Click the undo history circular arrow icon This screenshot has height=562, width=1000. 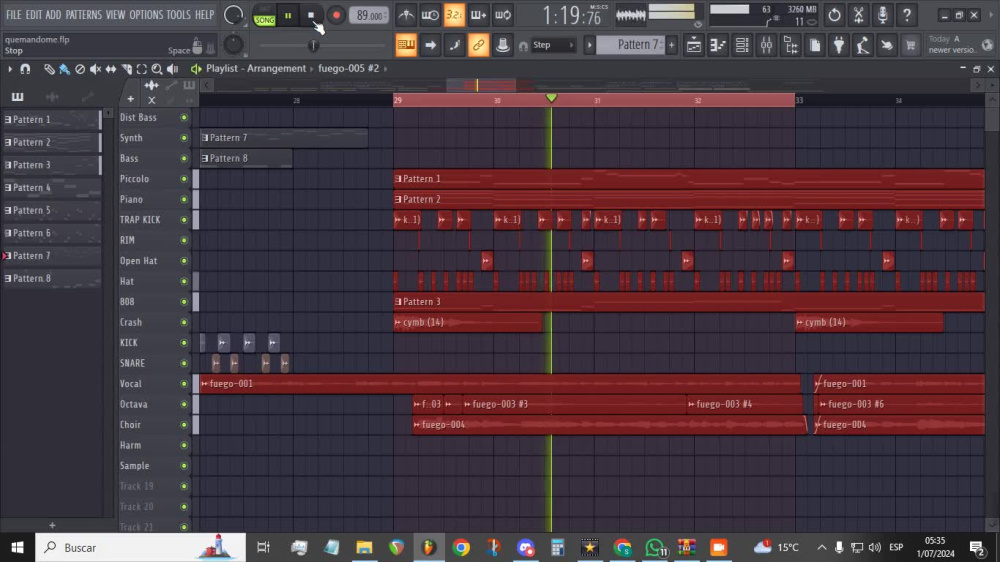[x=834, y=15]
